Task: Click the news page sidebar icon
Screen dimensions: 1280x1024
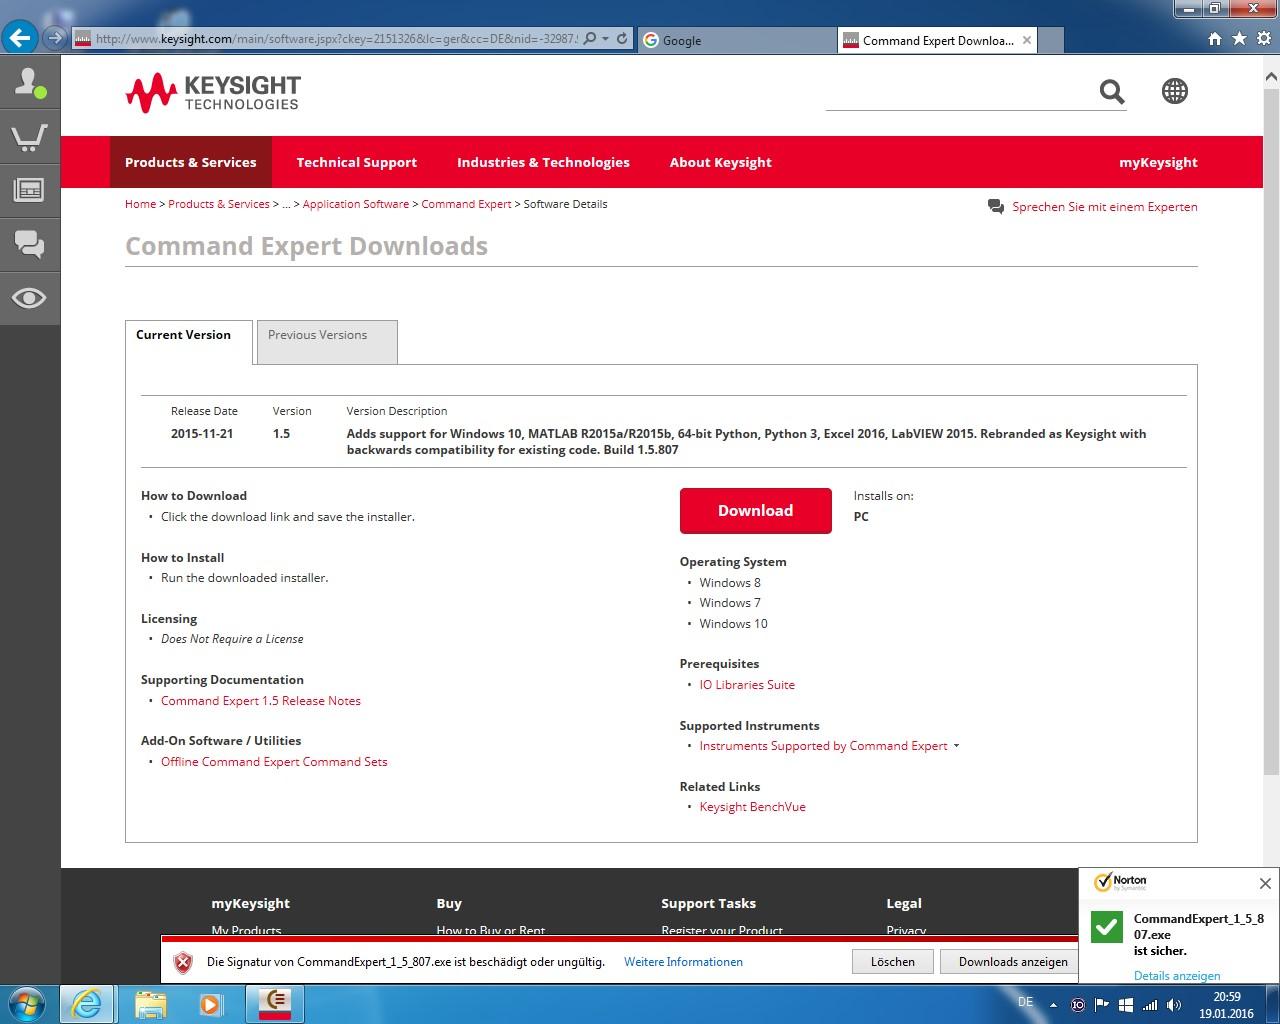Action: pyautogui.click(x=29, y=190)
